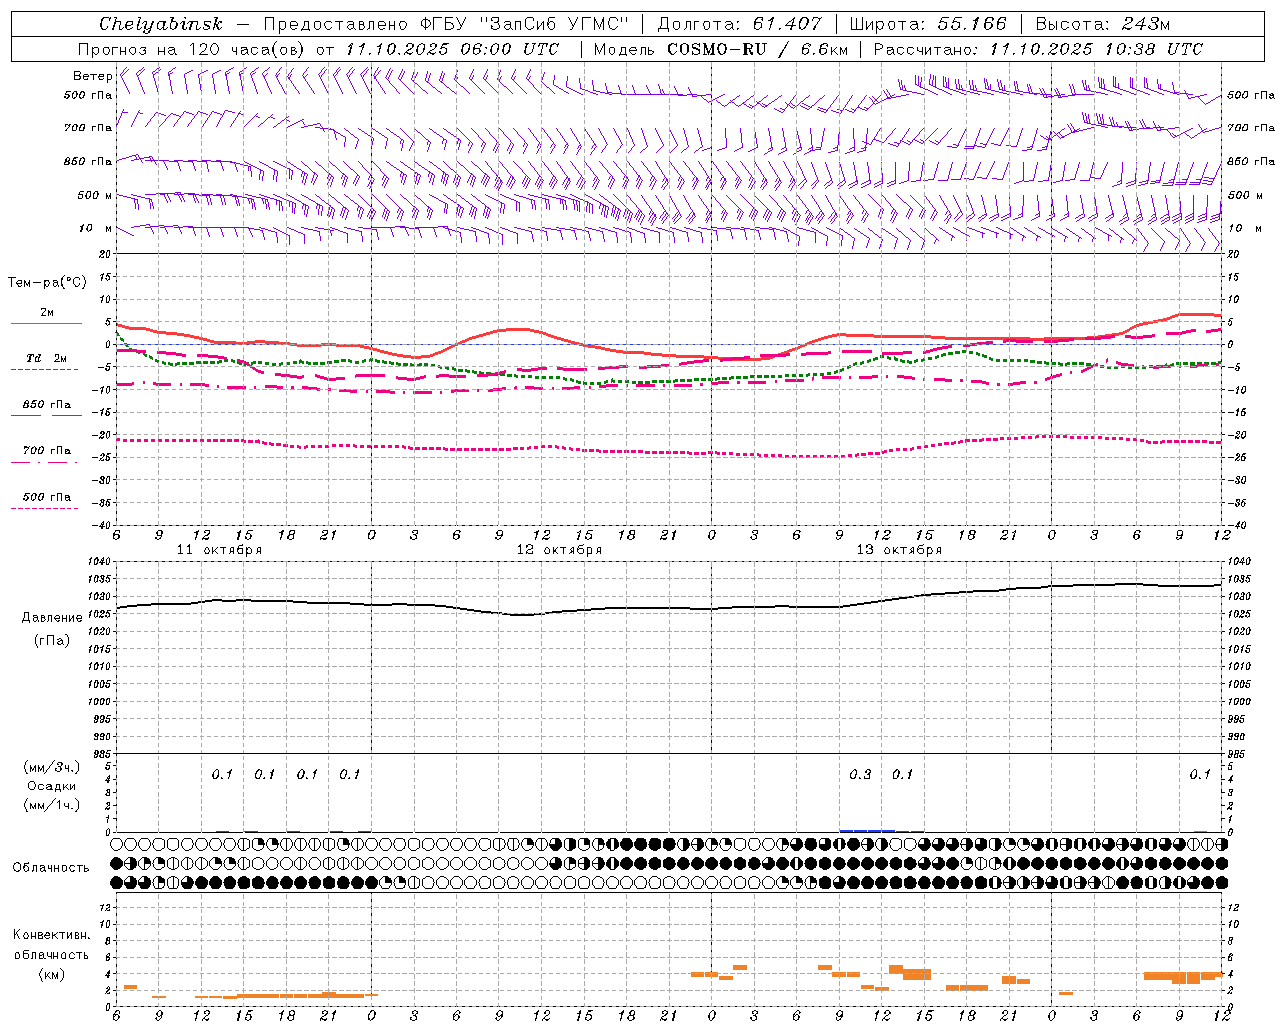
Task: Click '700 гПа' temperature legend entry
Action: click(x=47, y=451)
